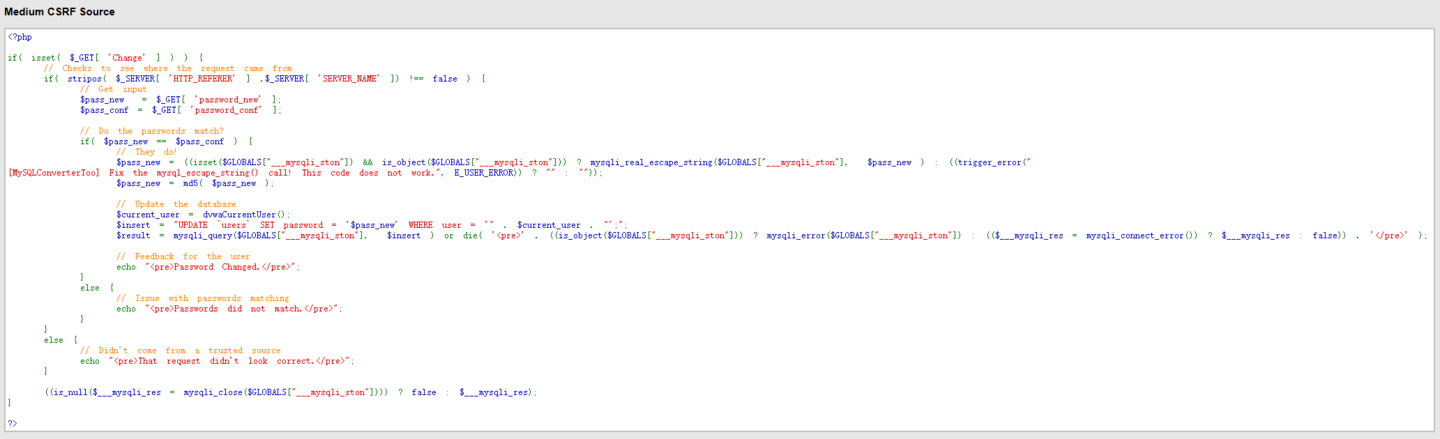Click the 'Update the database' comment
The width and height of the screenshot is (1440, 439).
click(176, 204)
